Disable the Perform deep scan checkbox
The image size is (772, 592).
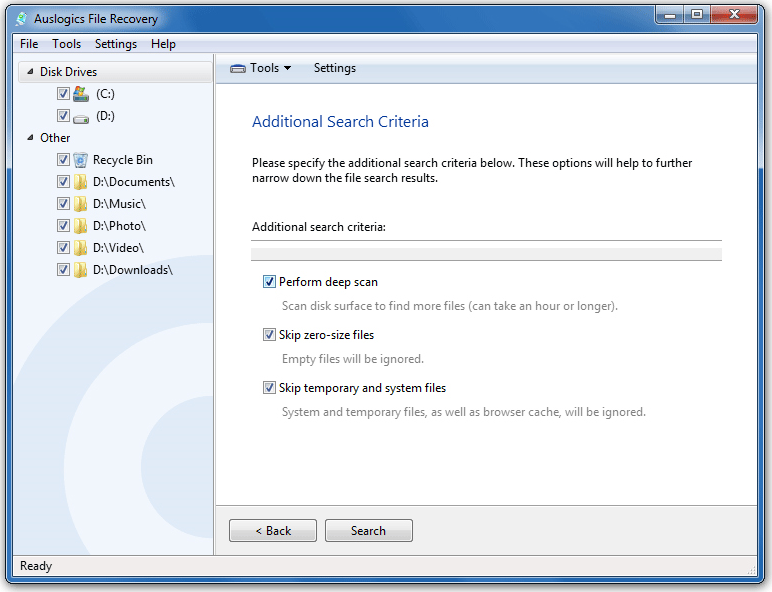269,282
